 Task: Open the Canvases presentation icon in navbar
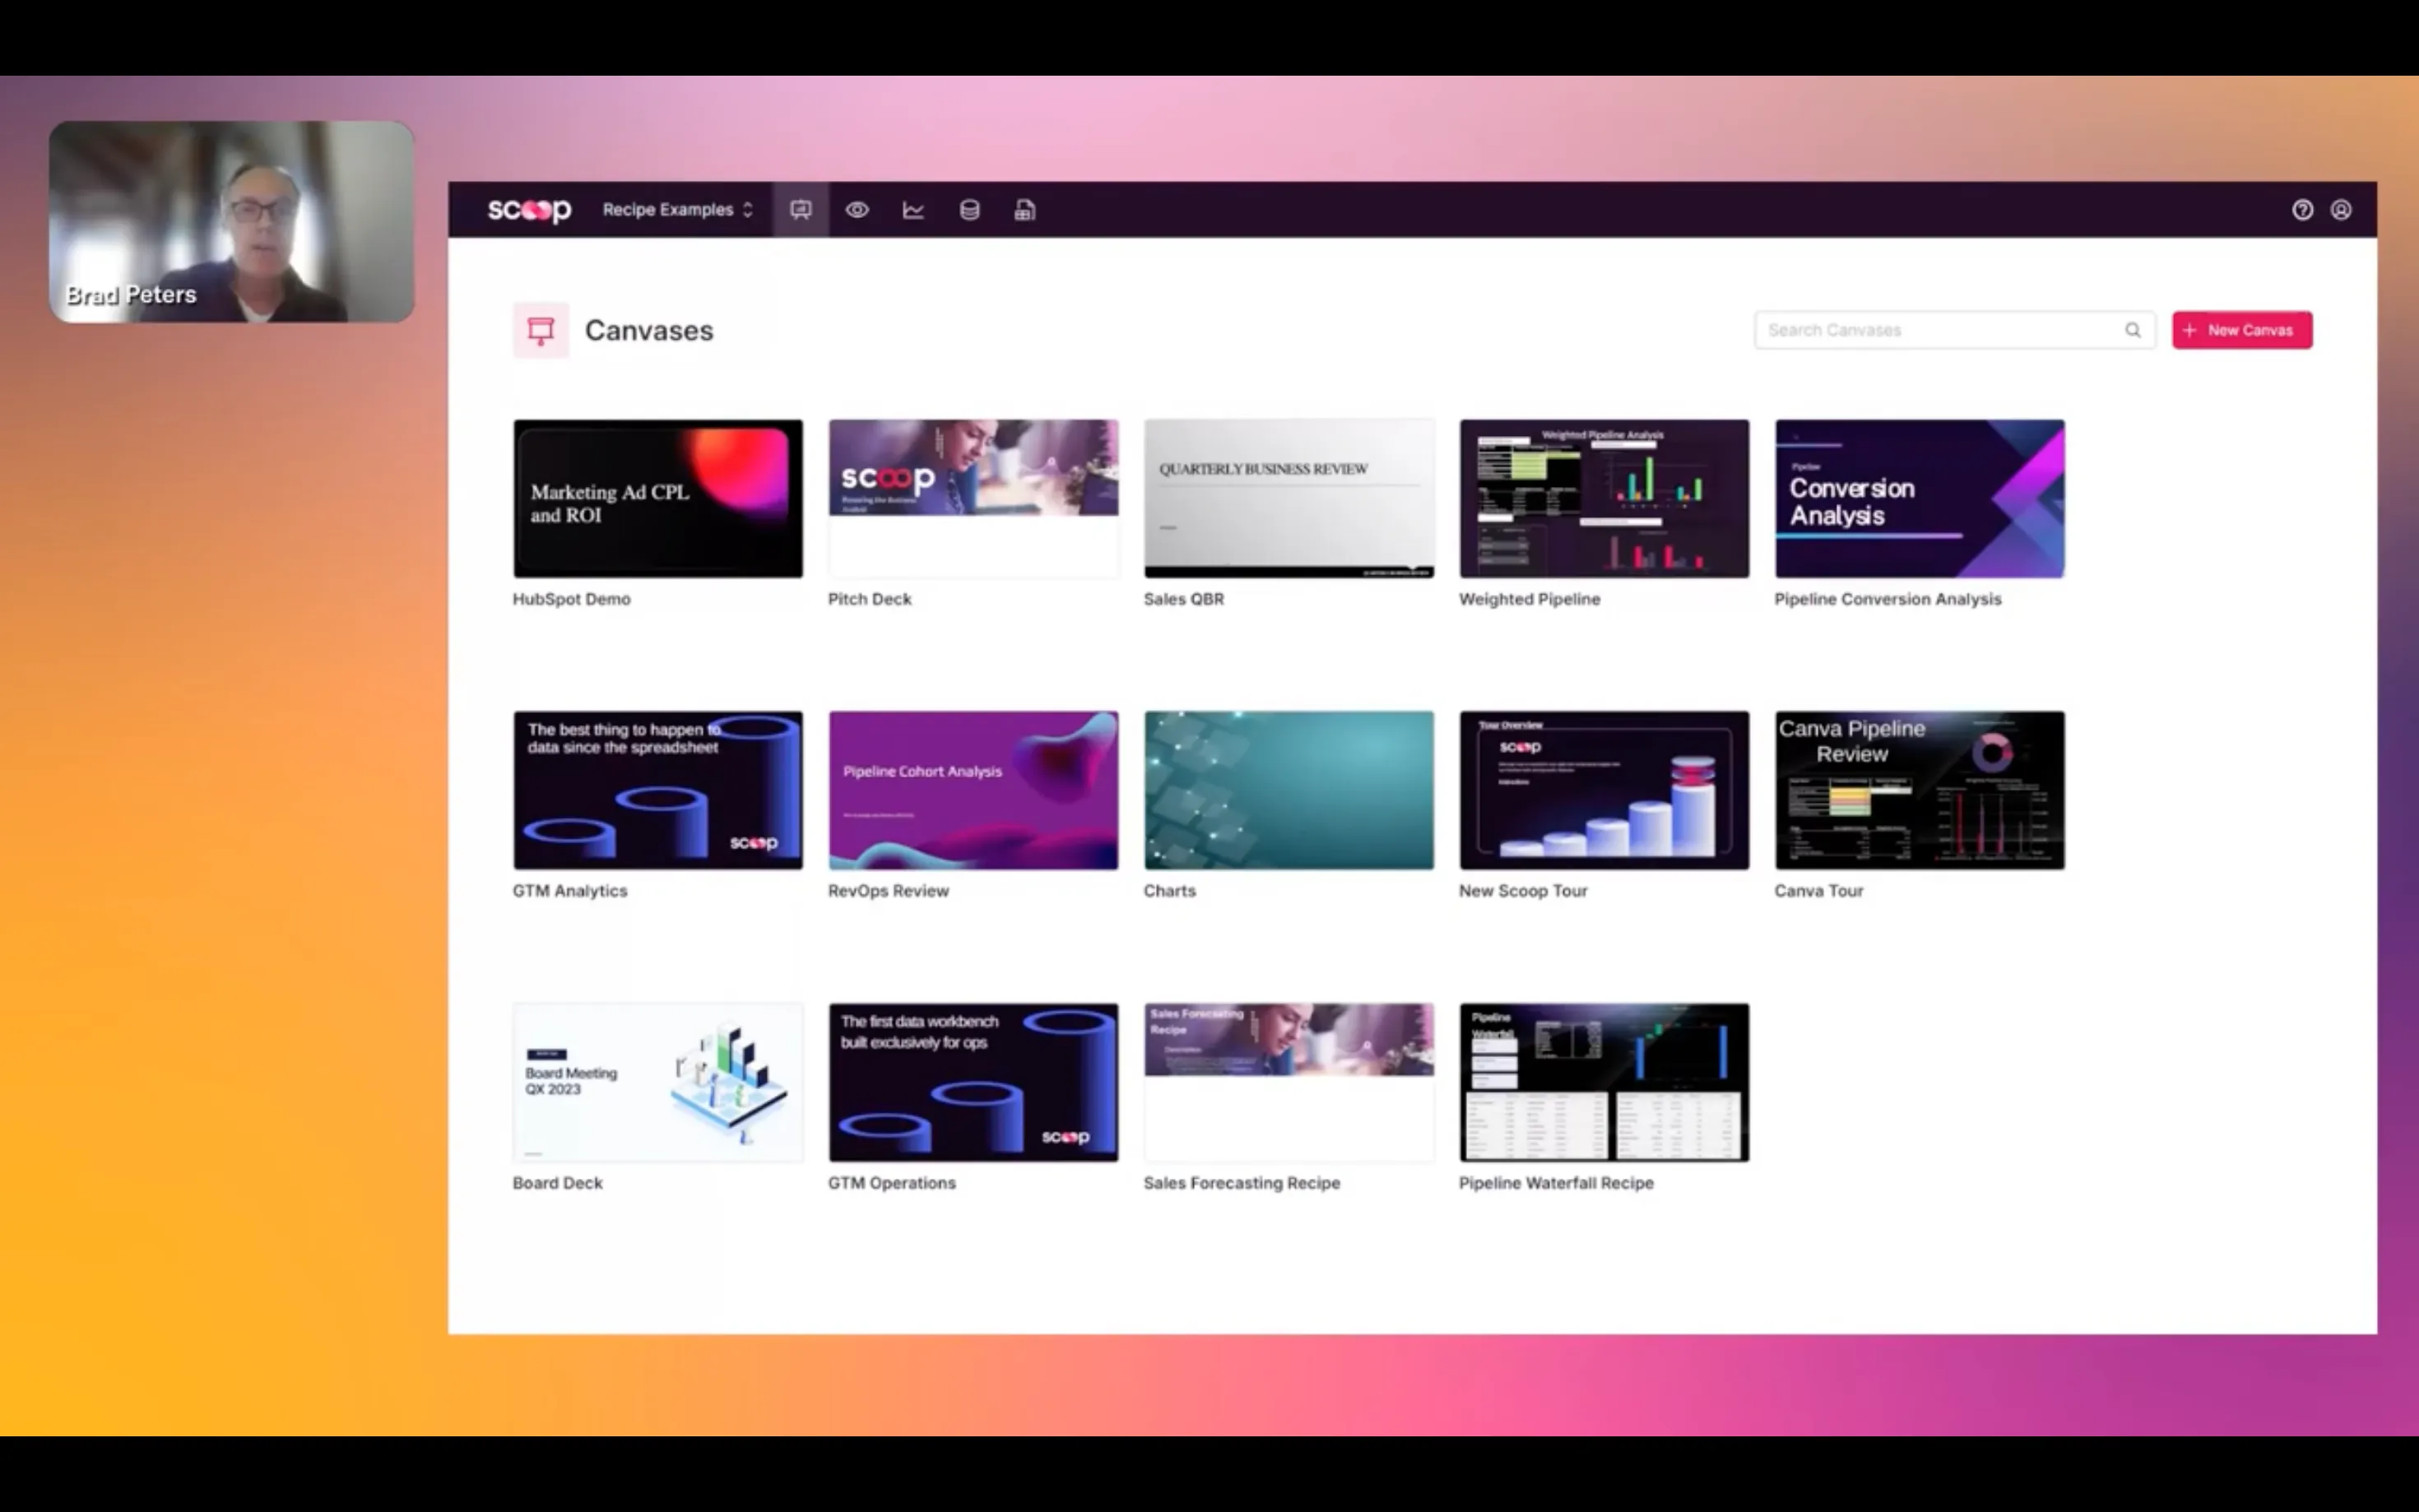(x=800, y=210)
